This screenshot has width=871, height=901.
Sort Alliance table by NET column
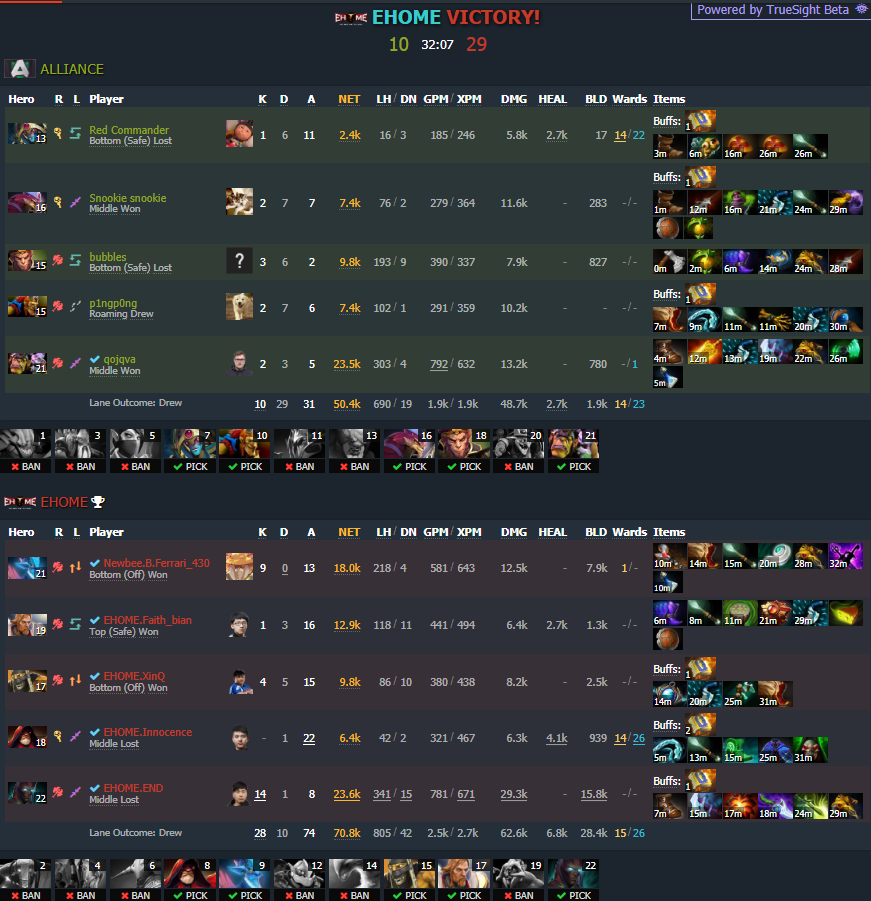pyautogui.click(x=349, y=99)
